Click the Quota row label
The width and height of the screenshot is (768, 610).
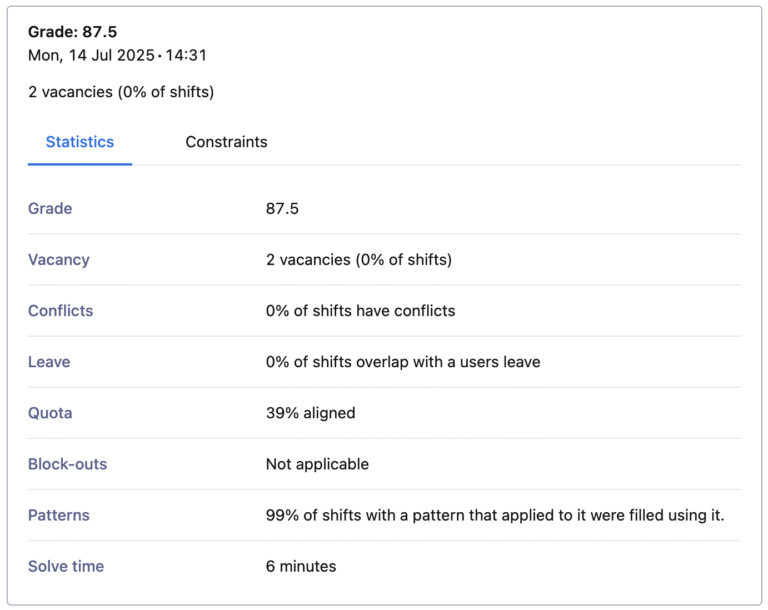tap(50, 413)
